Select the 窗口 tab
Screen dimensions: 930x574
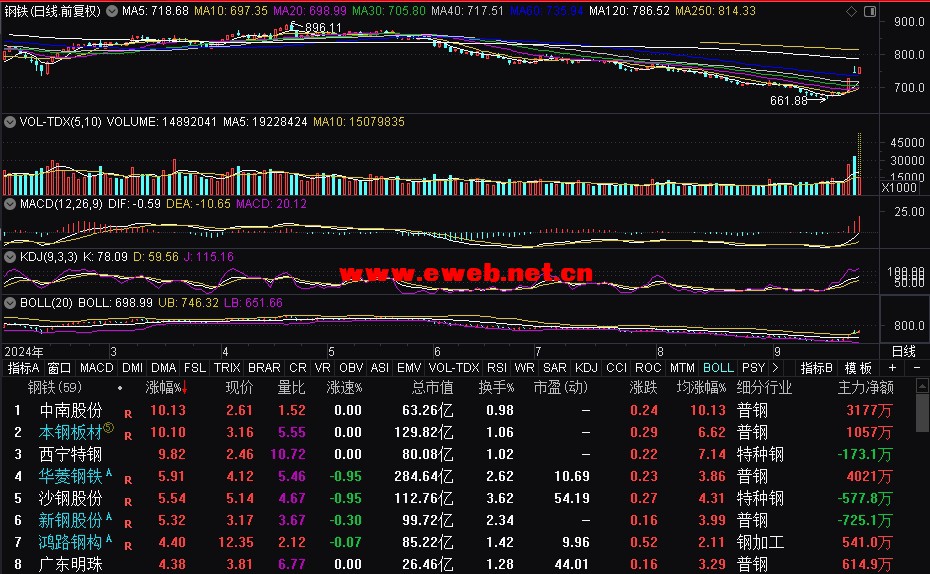(59, 368)
